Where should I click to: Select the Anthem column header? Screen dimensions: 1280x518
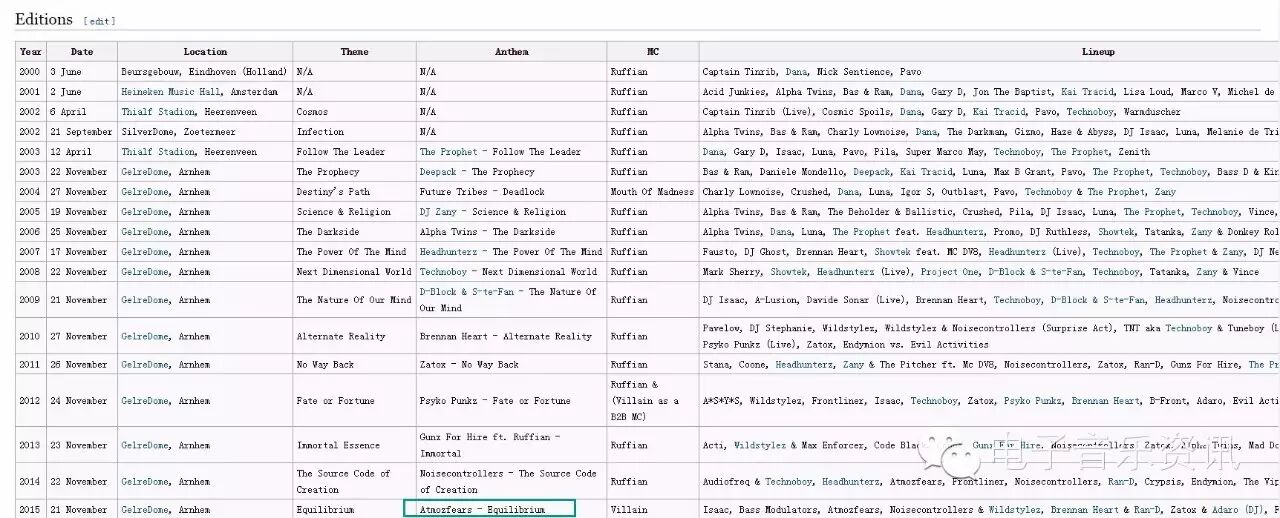pyautogui.click(x=512, y=52)
